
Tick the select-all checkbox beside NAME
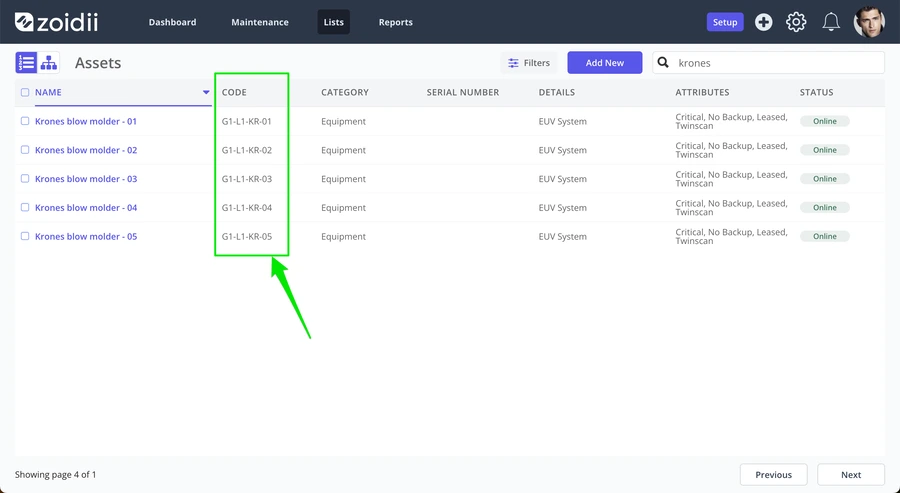(25, 92)
